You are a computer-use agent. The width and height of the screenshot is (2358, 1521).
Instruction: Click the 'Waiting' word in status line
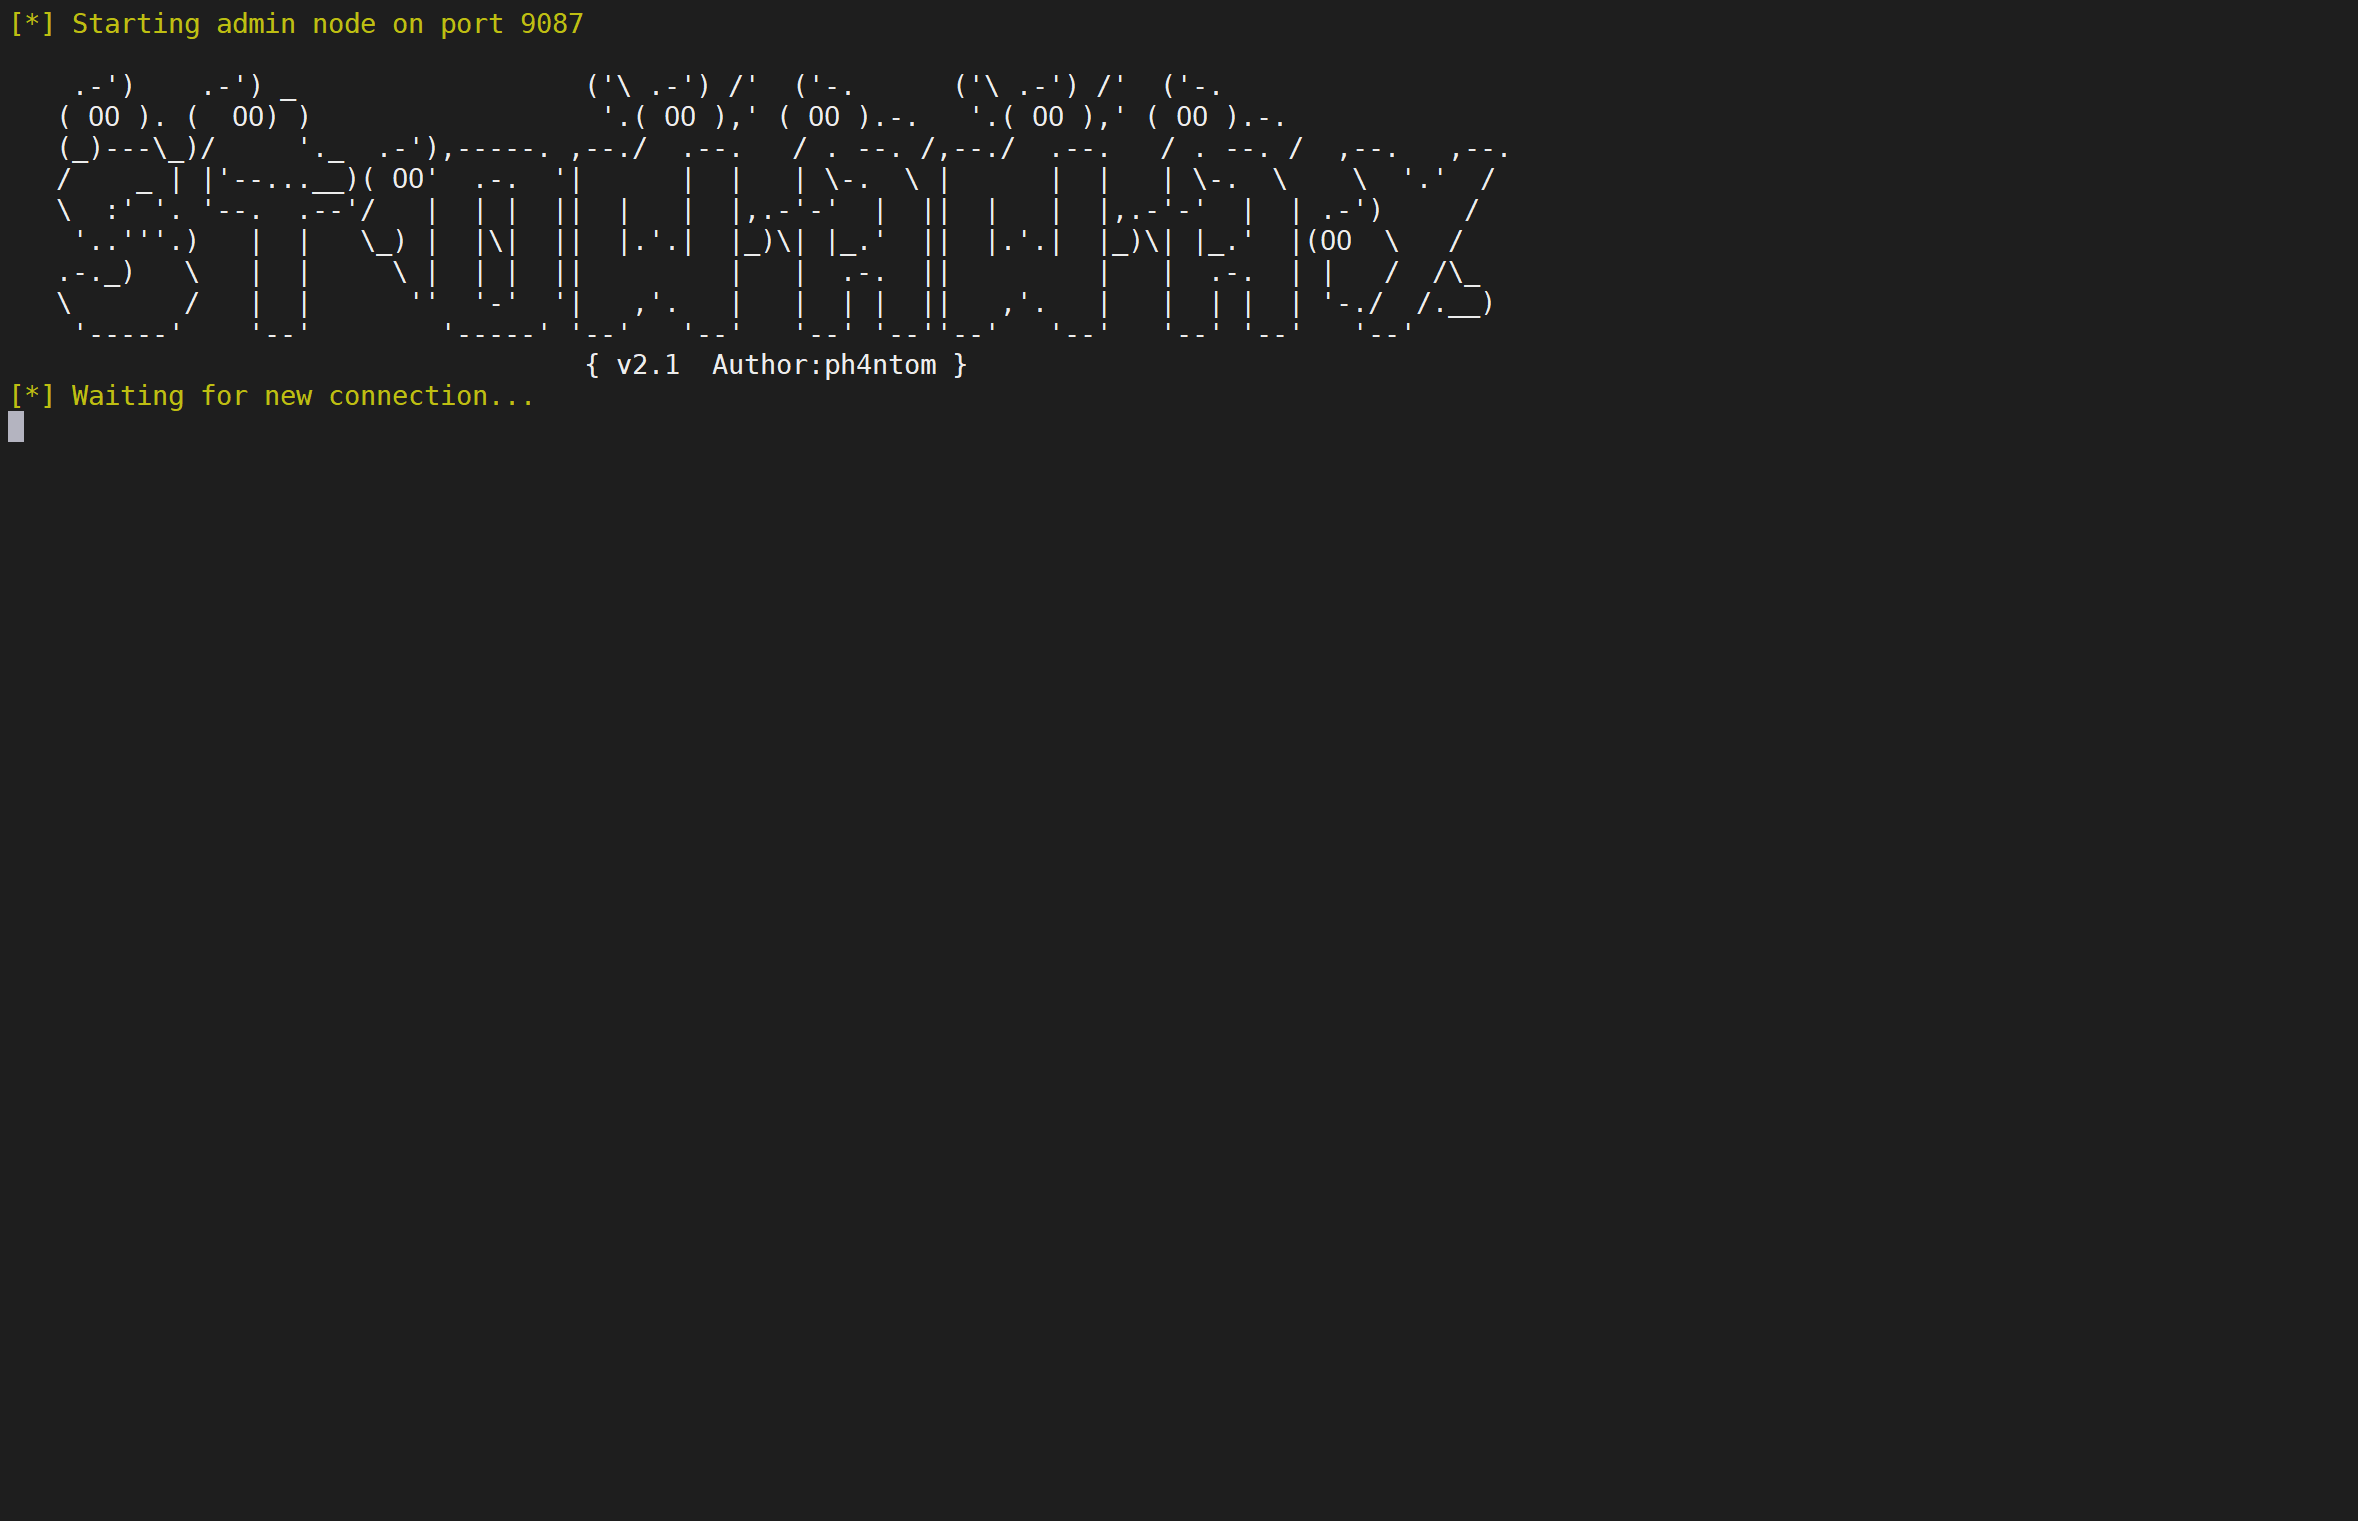point(127,396)
